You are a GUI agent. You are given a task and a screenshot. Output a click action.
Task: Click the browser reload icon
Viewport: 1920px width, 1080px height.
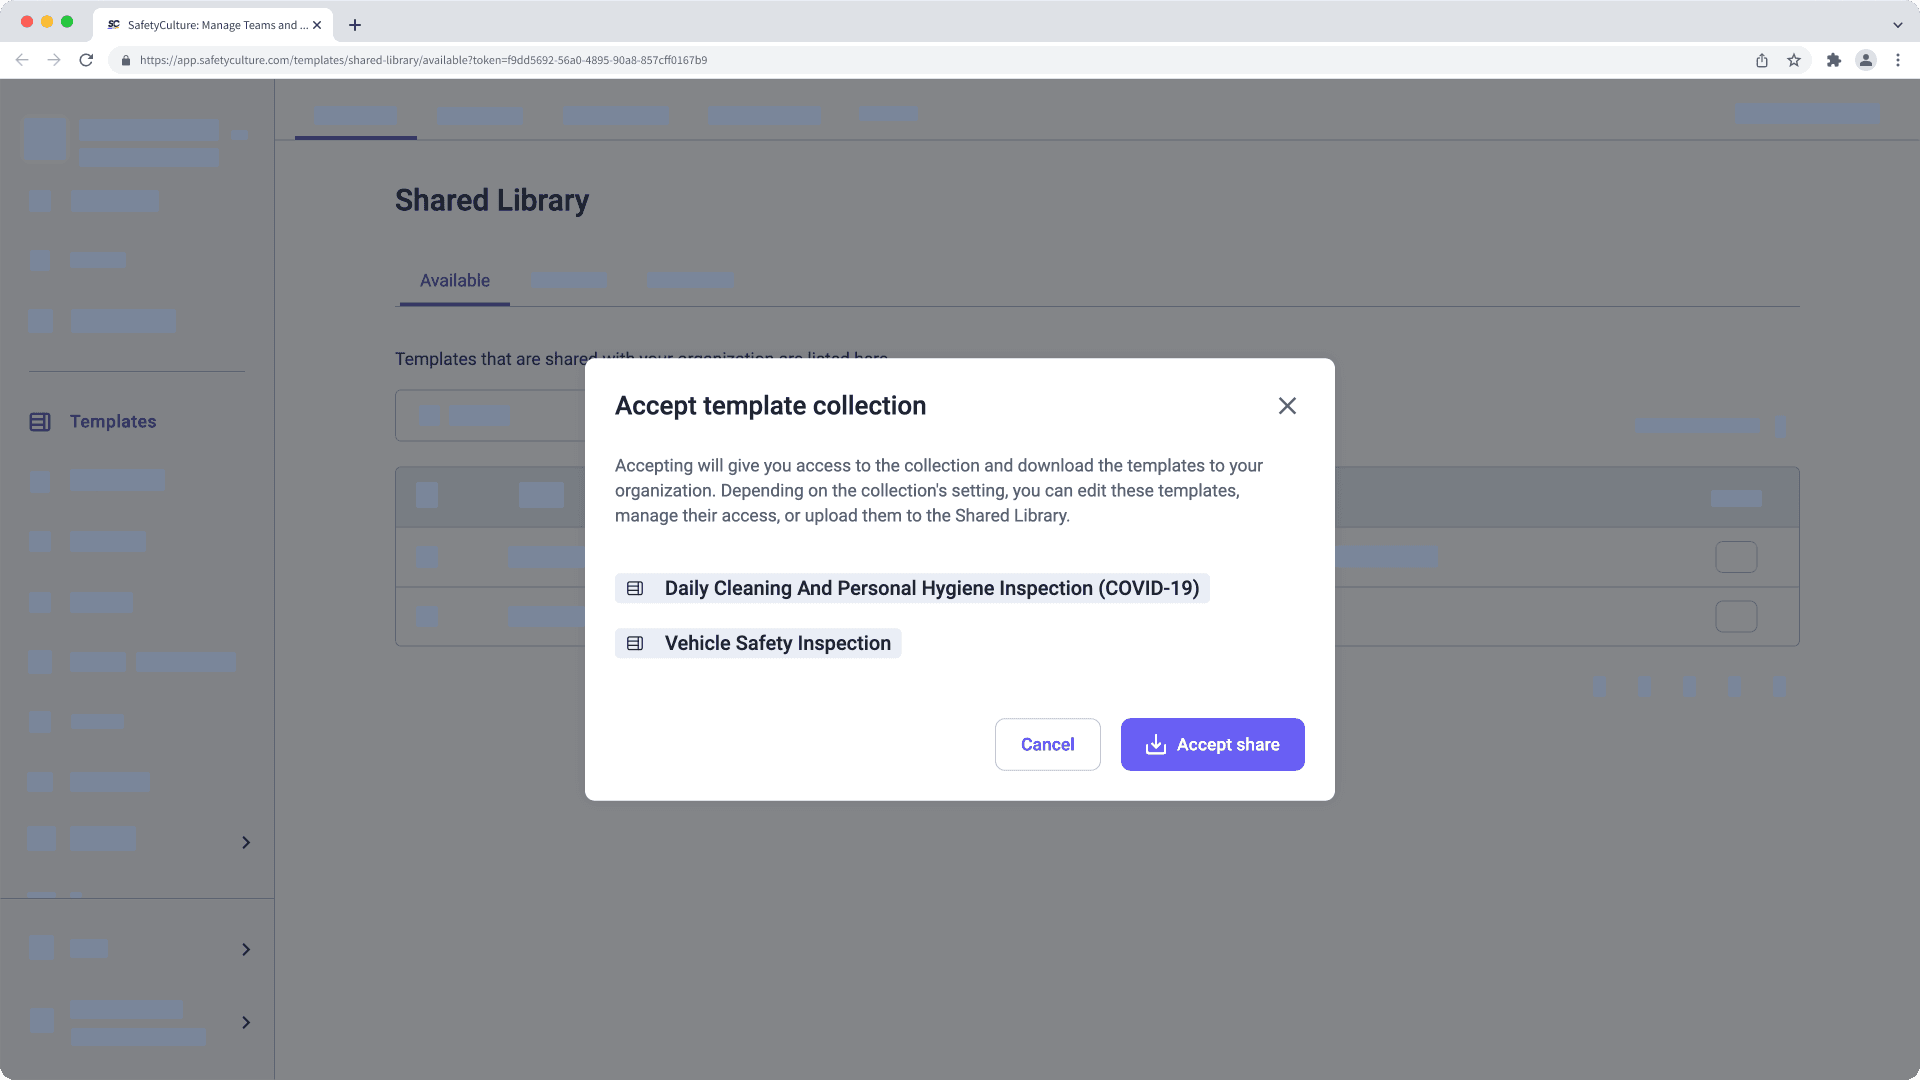pos(86,60)
